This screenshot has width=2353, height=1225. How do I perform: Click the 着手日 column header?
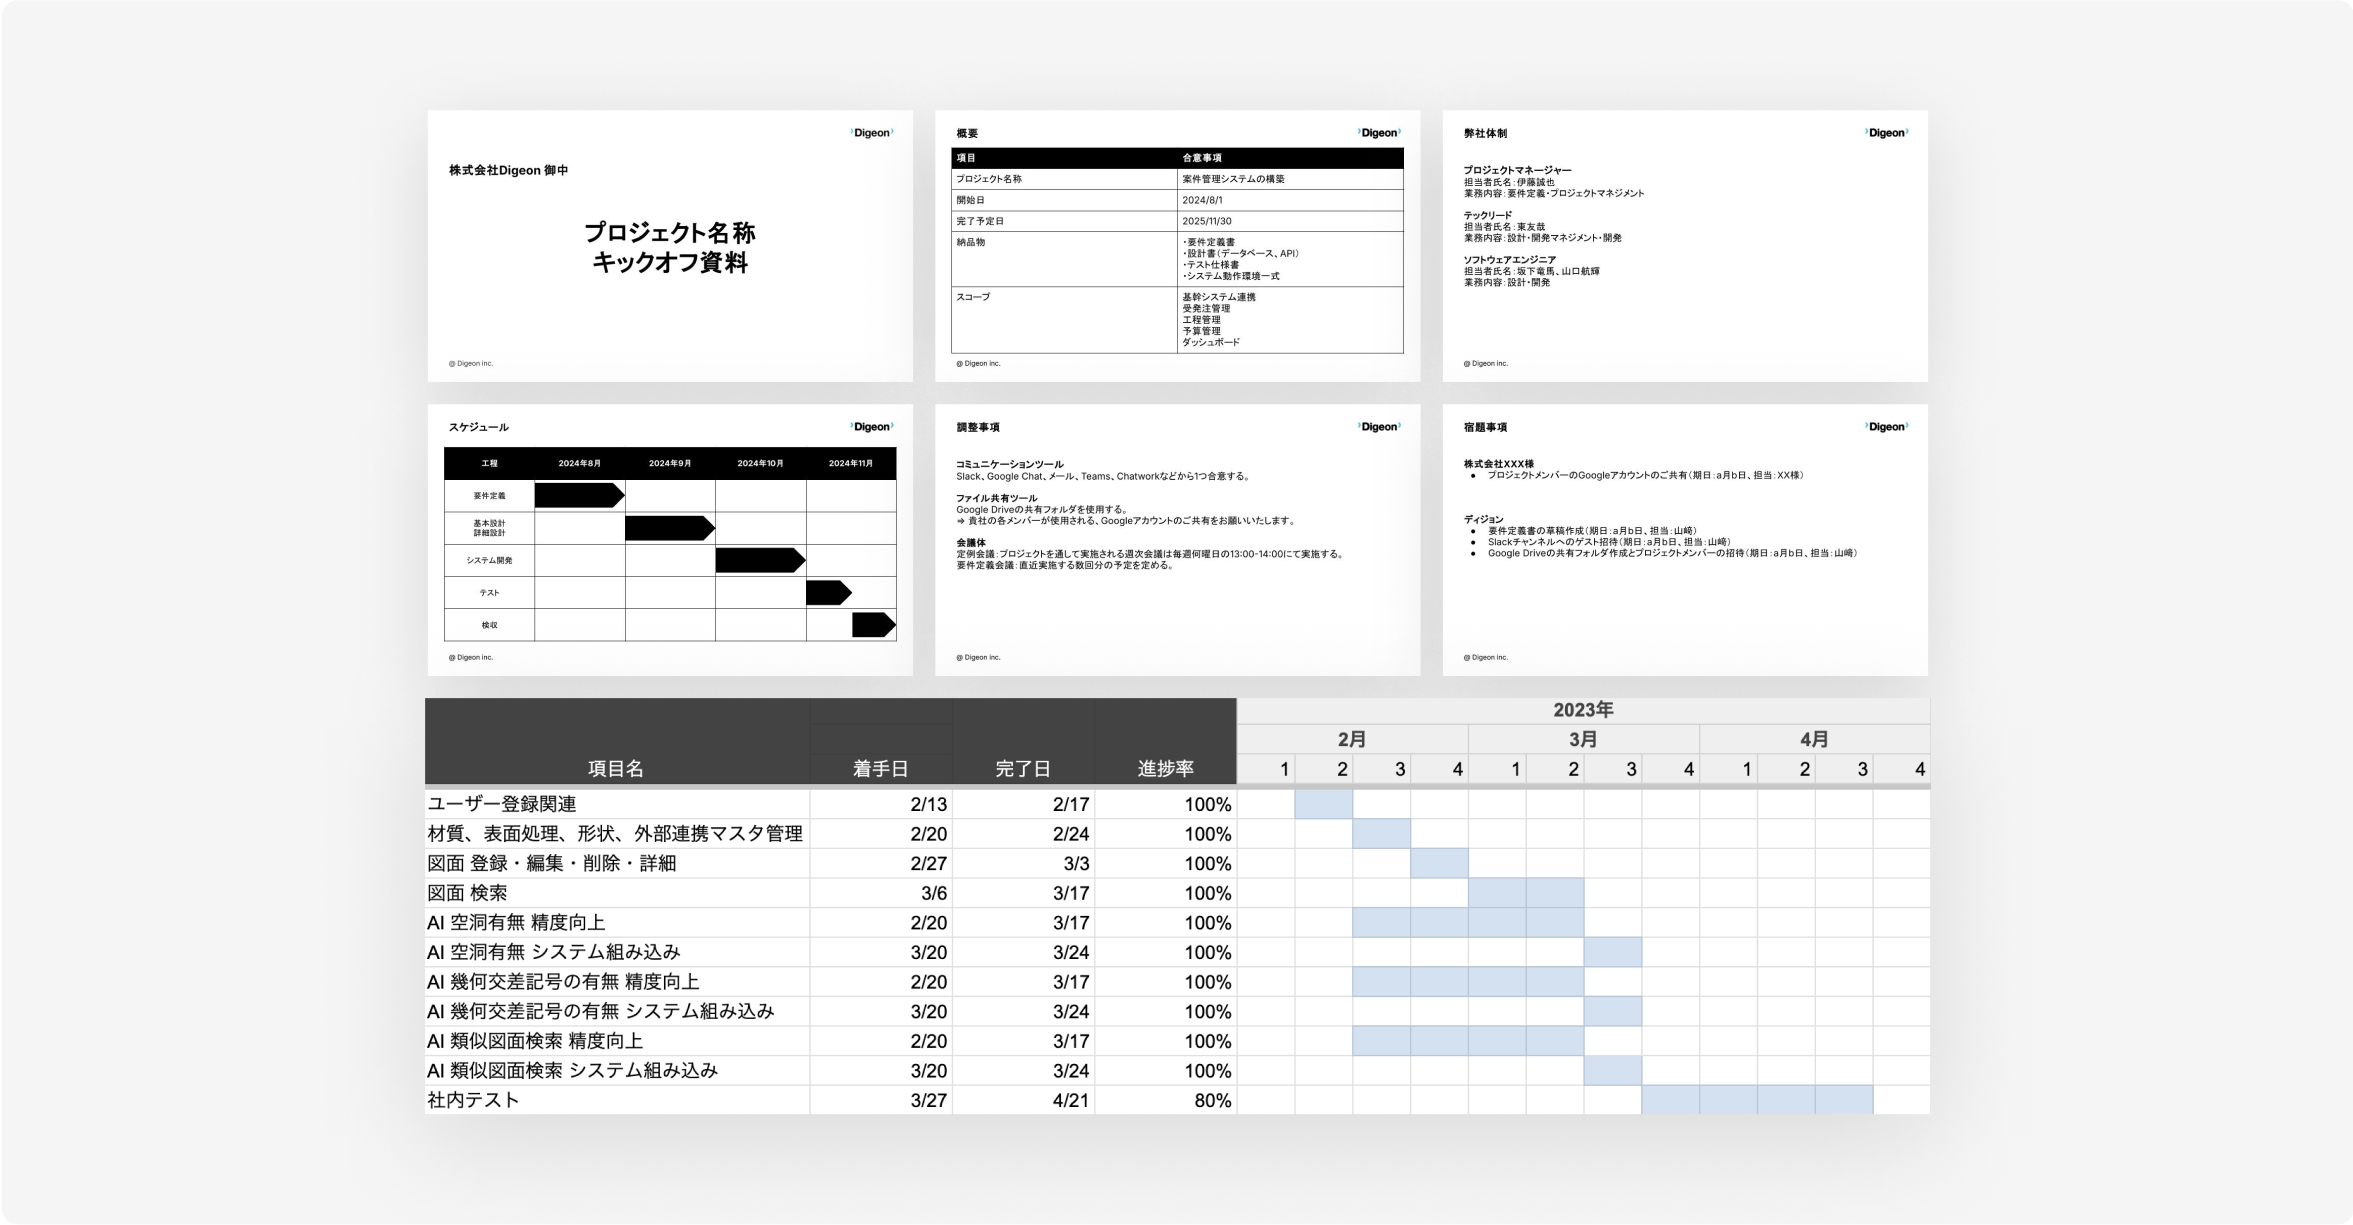pos(880,768)
